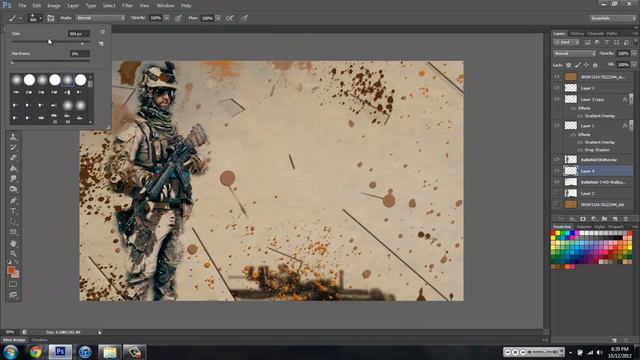Hide Layer 3 copy visibility eye
Image resolution: width=640 pixels, height=360 pixels.
coord(557,99)
